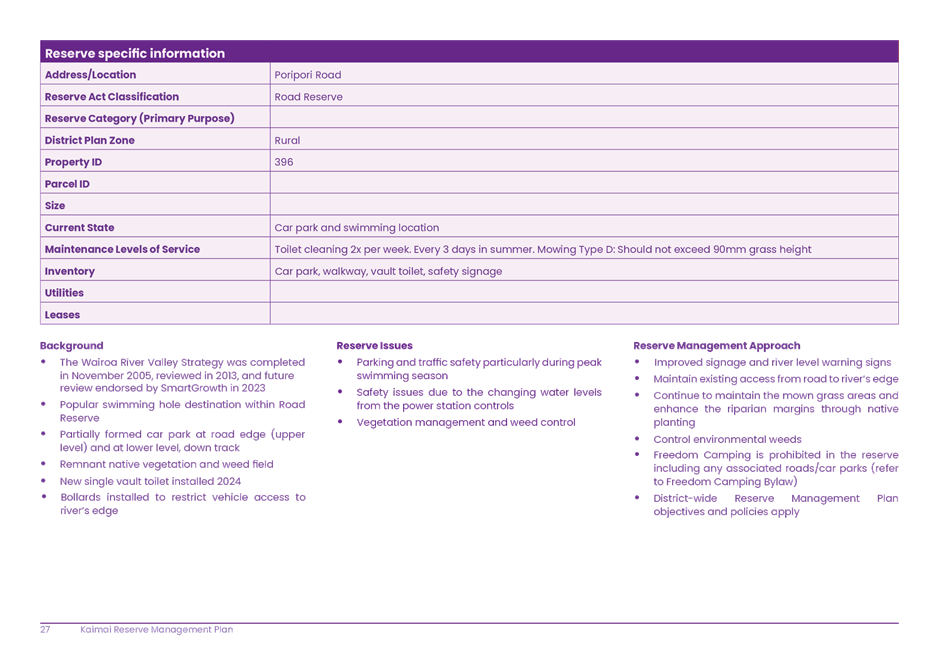Select the Parcel ID row label
This screenshot has width=939, height=664.
tap(67, 184)
